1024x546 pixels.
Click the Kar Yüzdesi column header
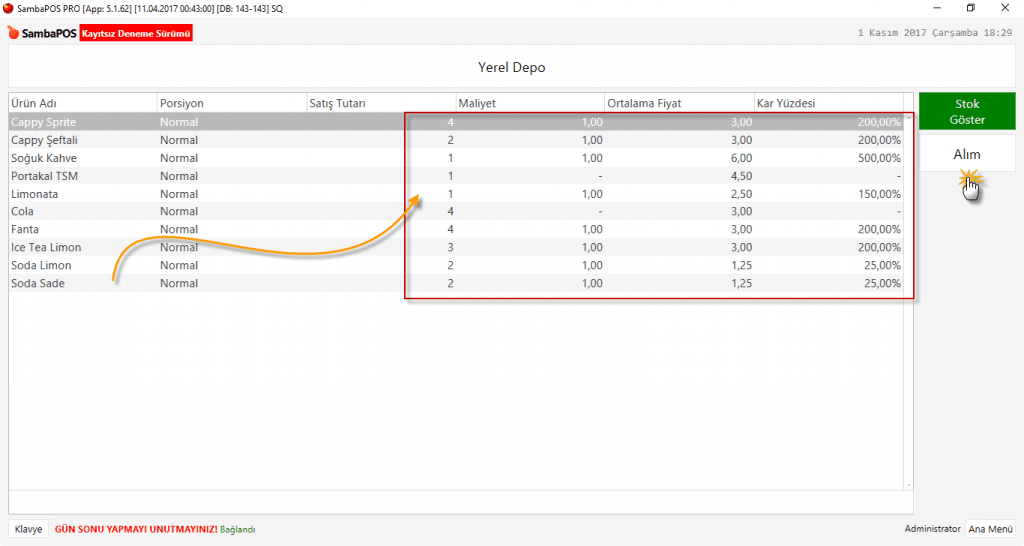pyautogui.click(x=827, y=102)
